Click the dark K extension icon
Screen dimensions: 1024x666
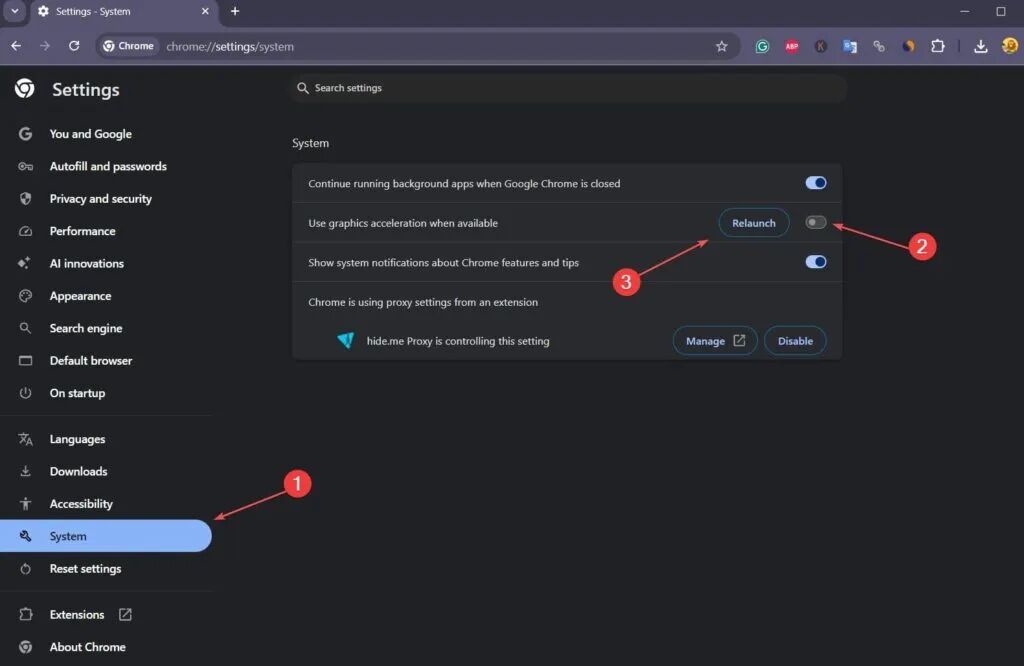(821, 46)
